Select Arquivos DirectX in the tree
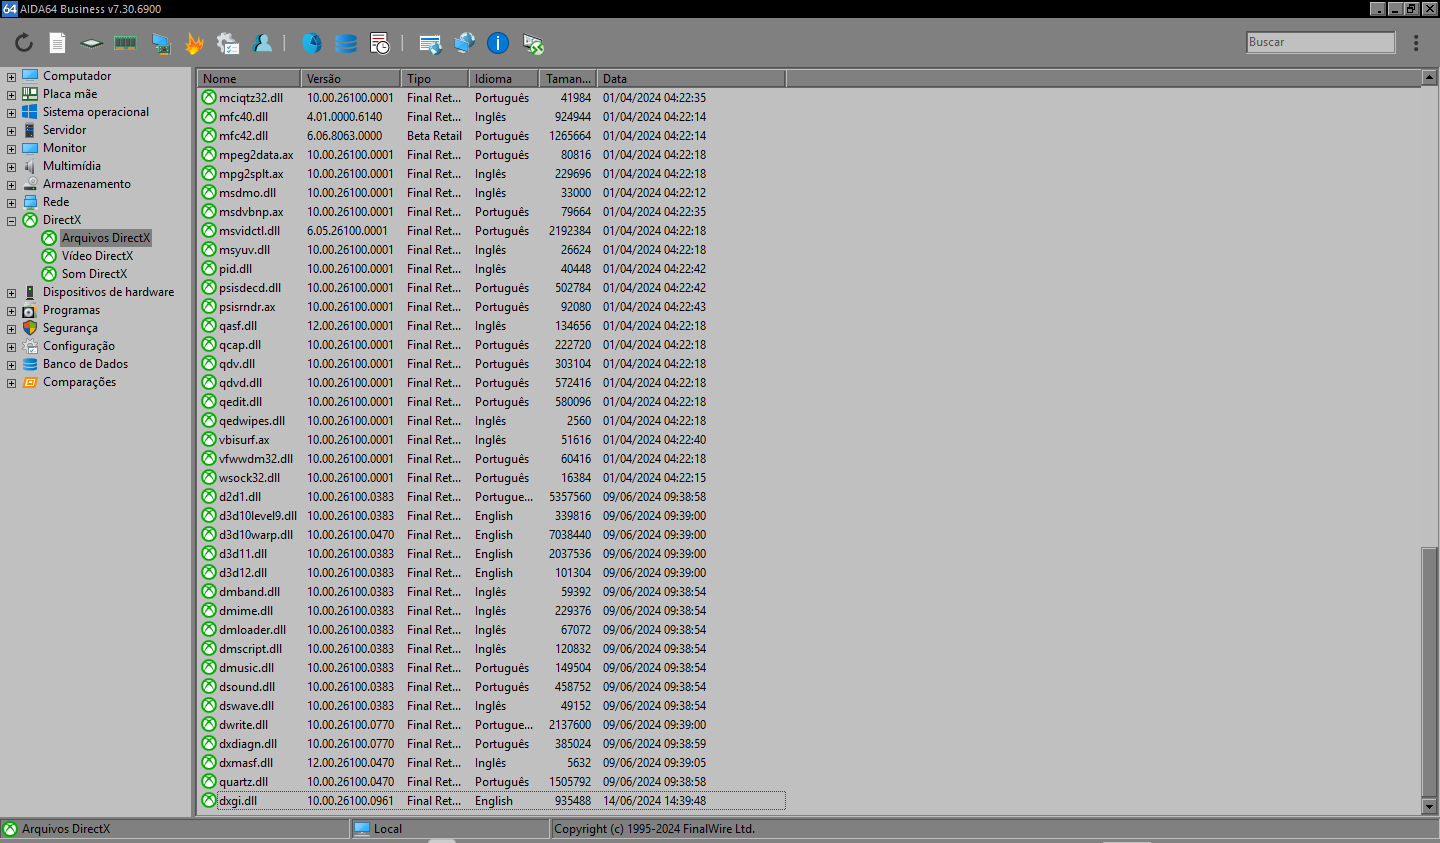The image size is (1440, 843). tap(105, 238)
